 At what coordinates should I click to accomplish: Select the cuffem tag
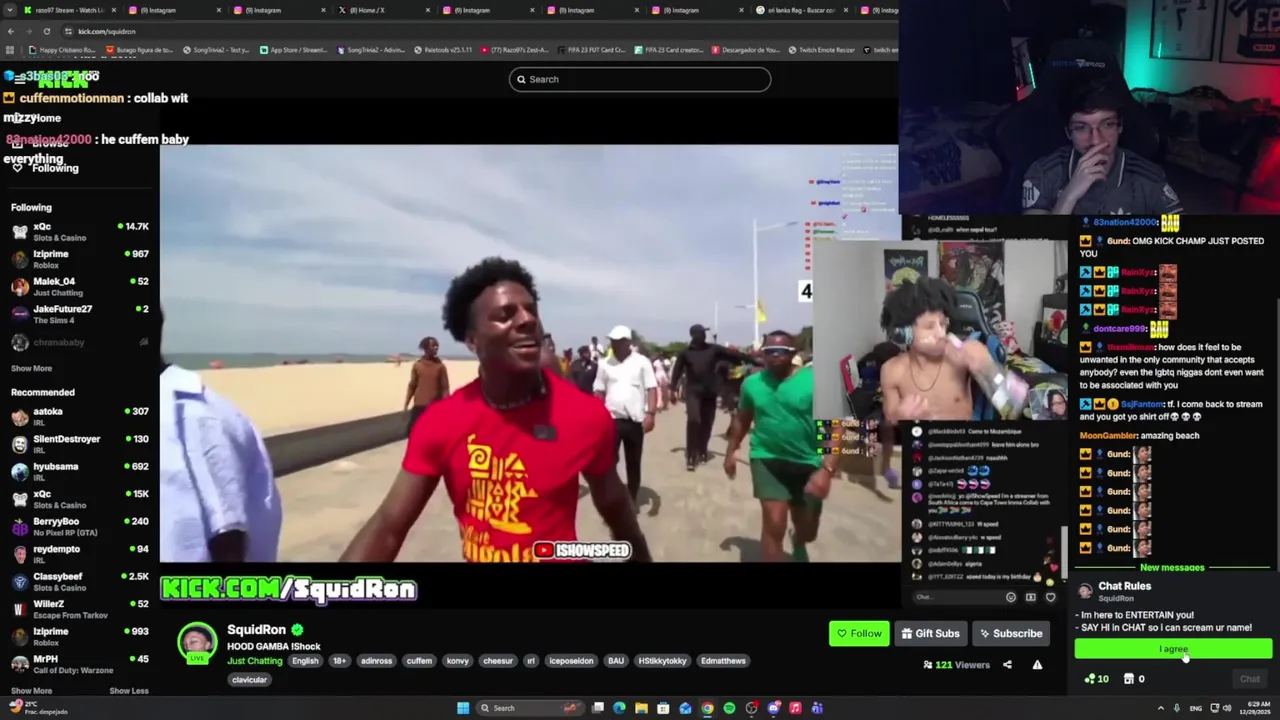coord(419,661)
